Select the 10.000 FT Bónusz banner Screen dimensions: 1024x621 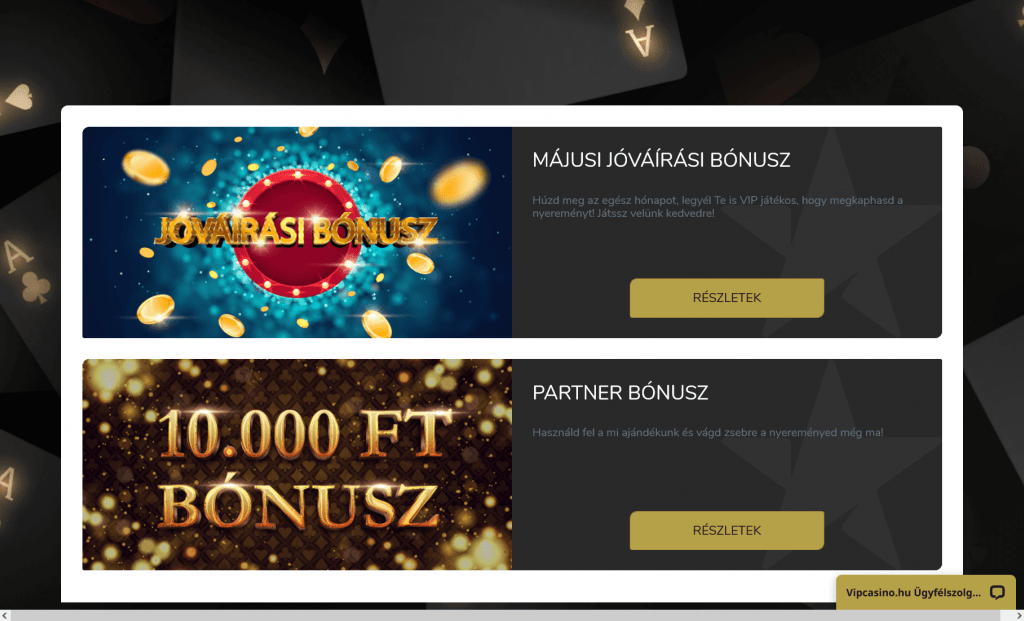pyautogui.click(x=297, y=464)
